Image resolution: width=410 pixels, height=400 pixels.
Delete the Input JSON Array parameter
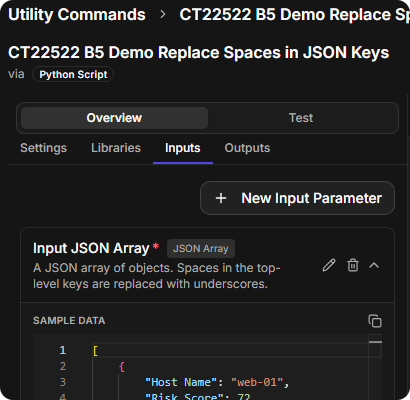[x=353, y=265]
